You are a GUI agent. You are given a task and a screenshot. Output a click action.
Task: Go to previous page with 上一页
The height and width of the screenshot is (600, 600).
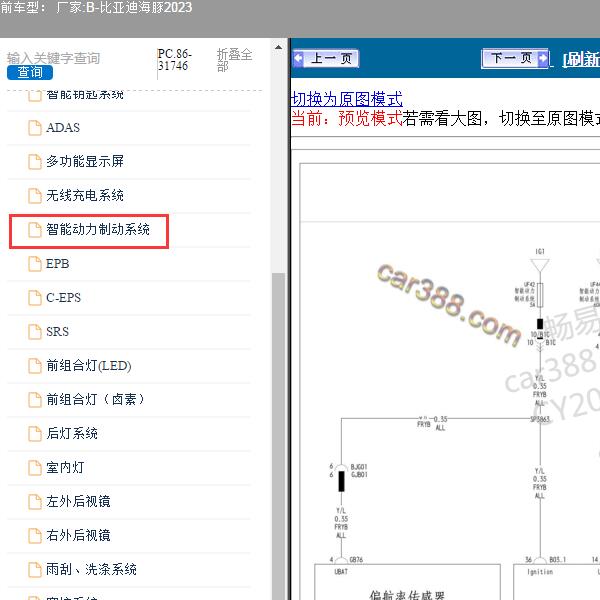point(326,59)
